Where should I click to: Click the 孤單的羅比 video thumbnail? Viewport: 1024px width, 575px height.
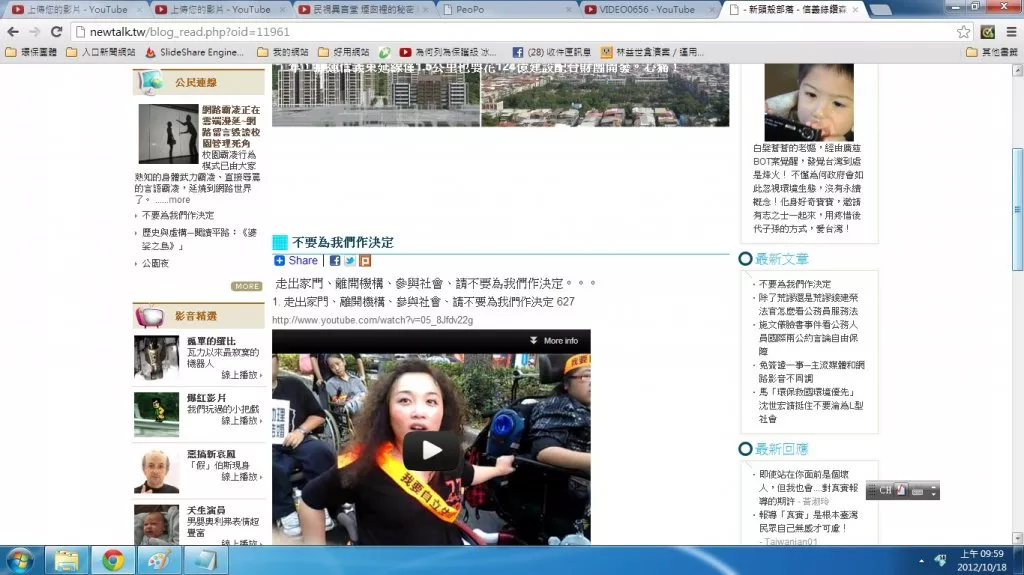[156, 357]
